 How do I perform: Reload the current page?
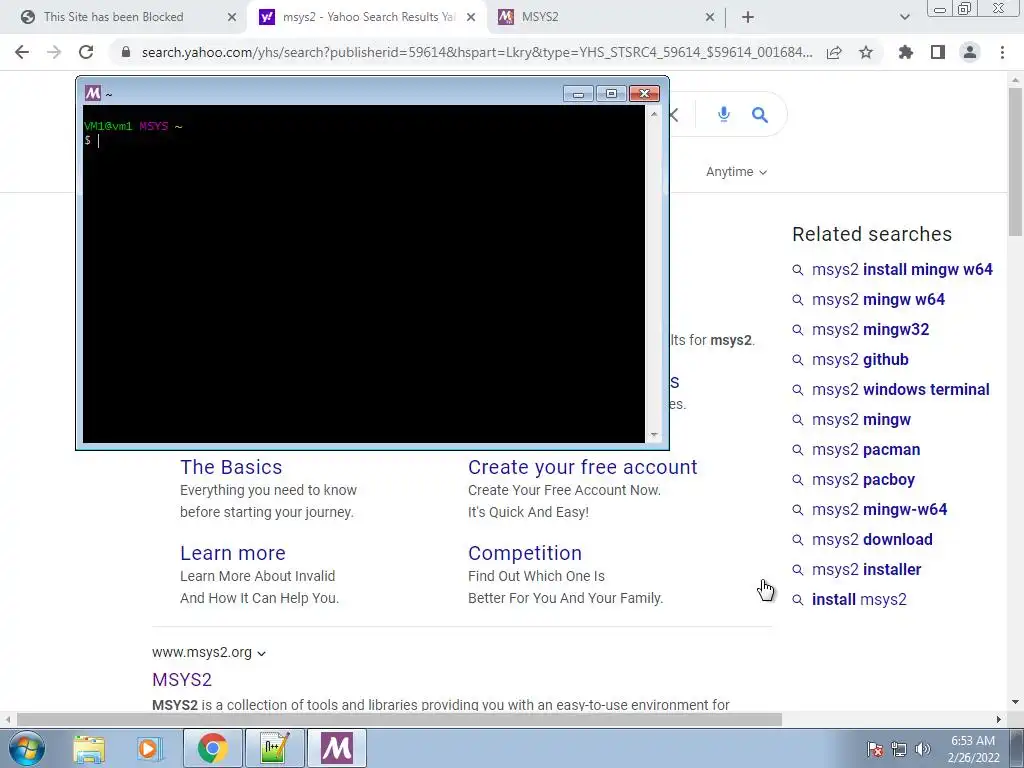(86, 52)
